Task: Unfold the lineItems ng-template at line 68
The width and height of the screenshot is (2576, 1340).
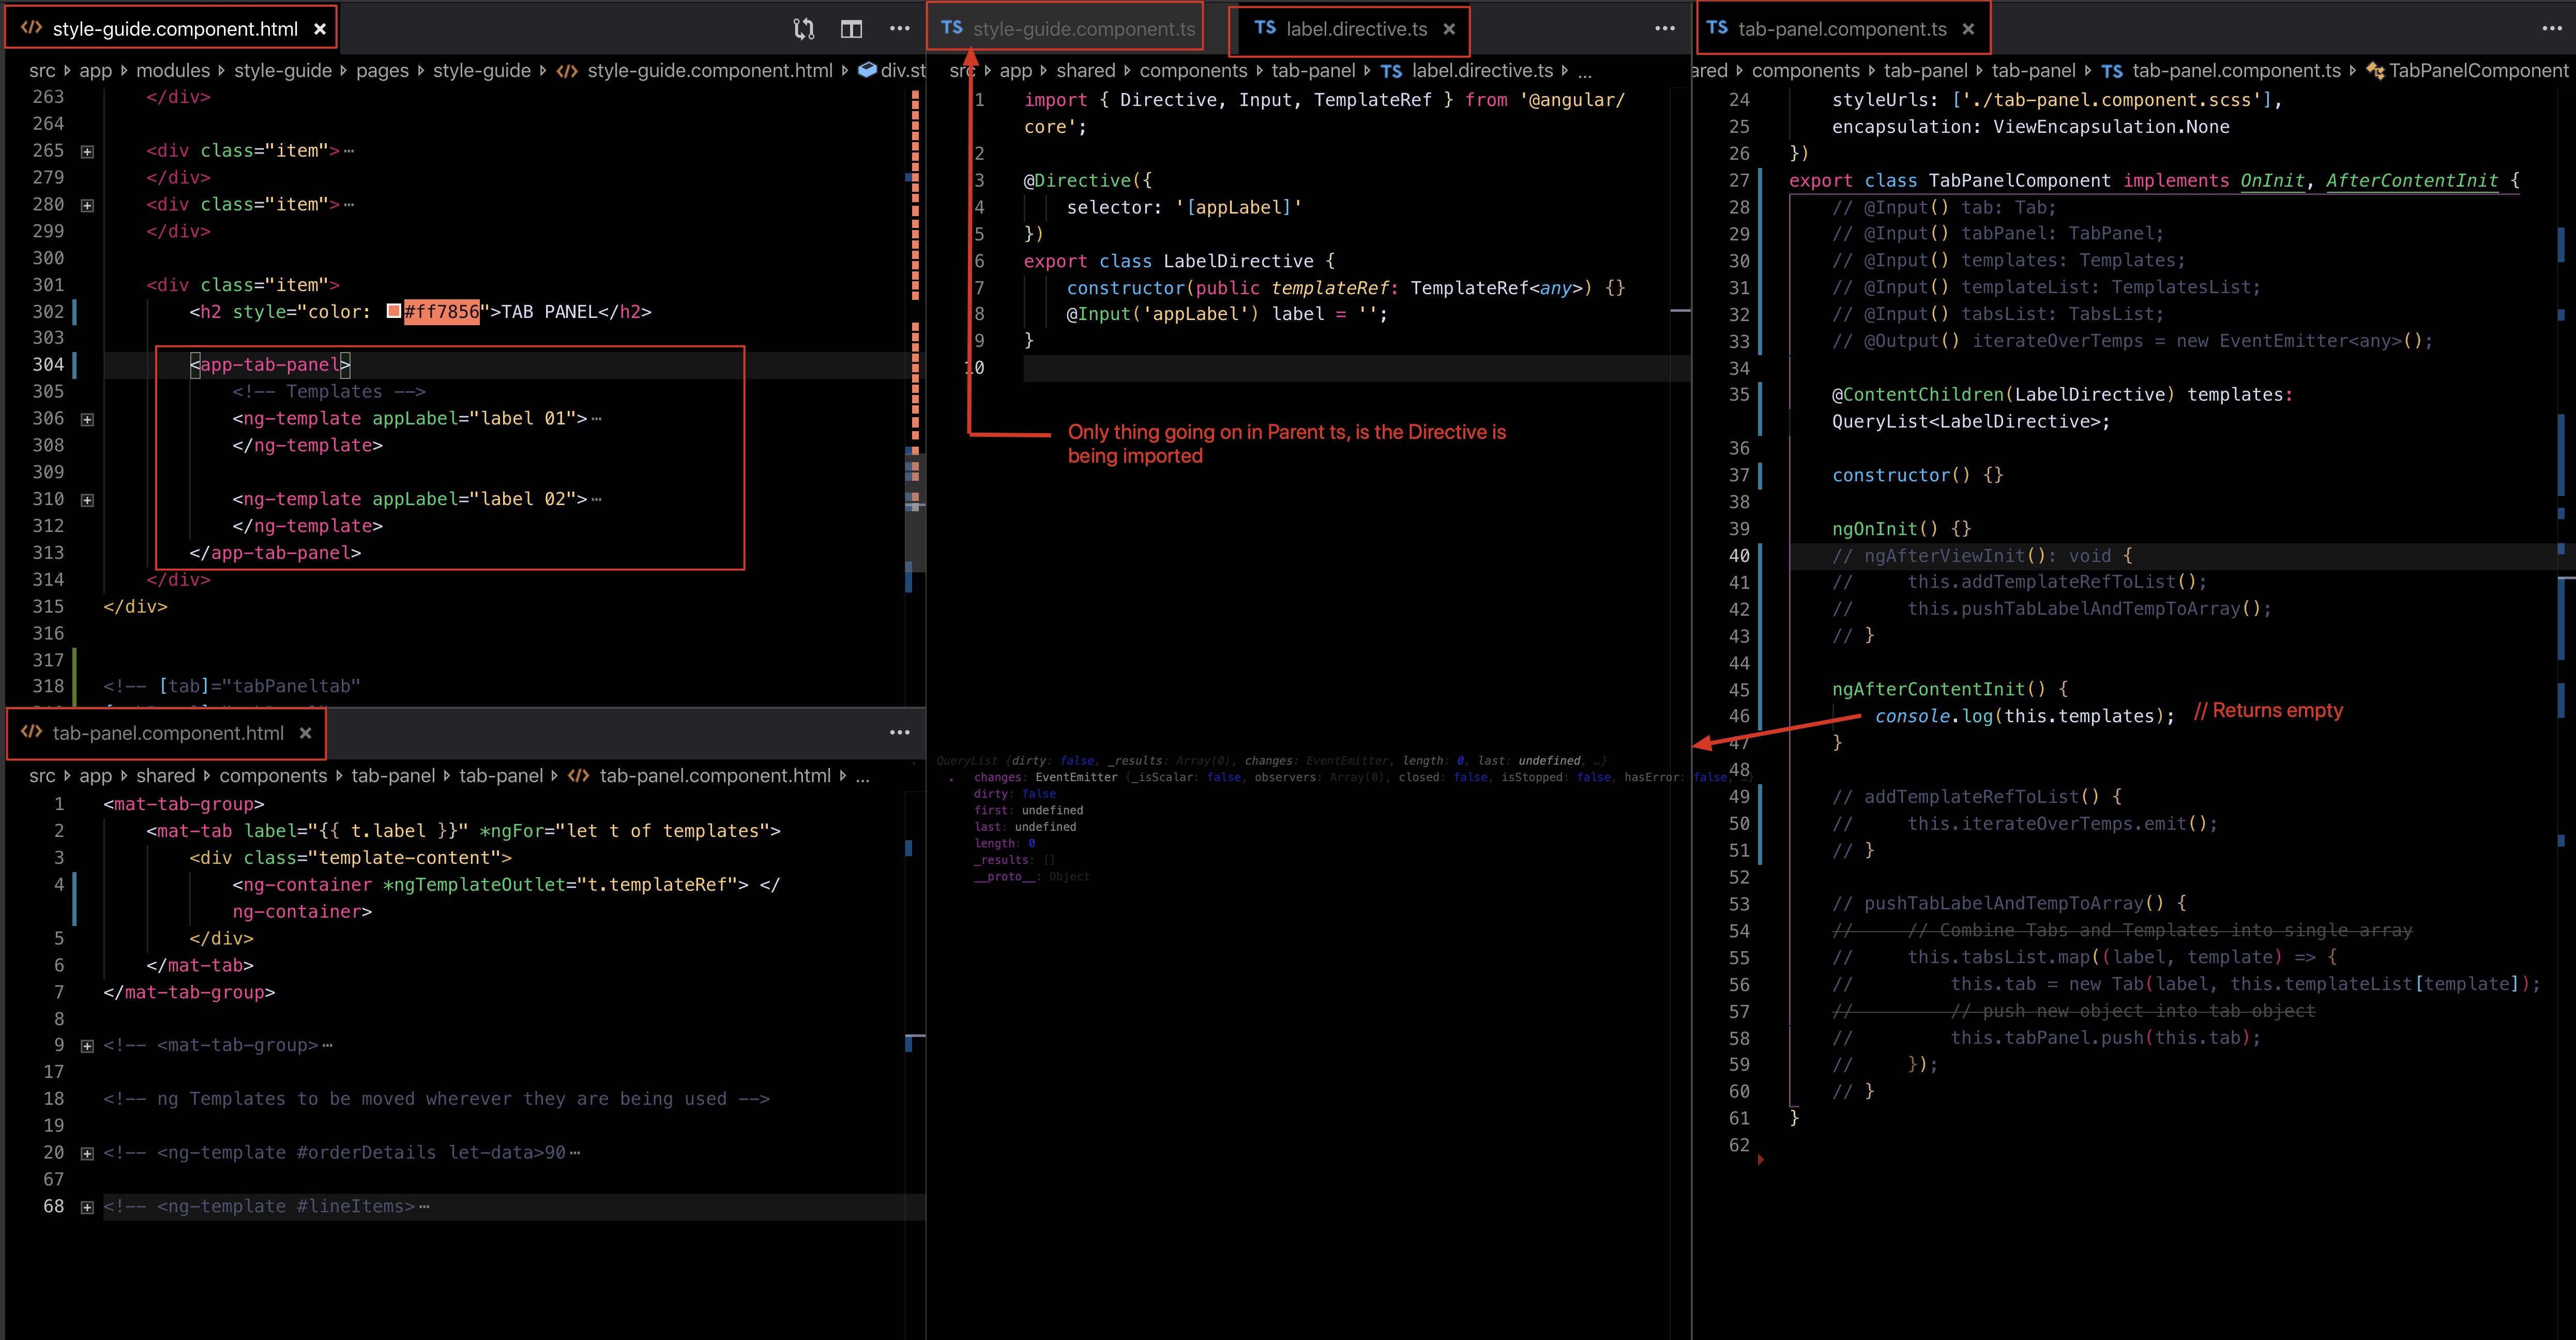Action: pos(87,1207)
